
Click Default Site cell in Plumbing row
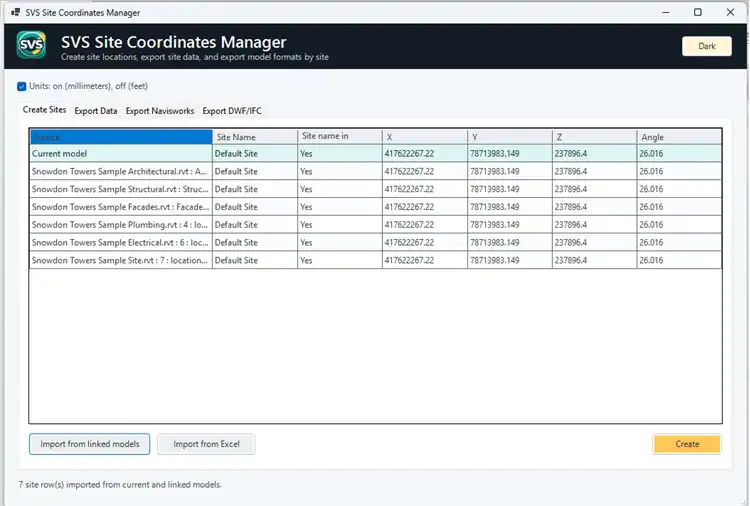pos(255,225)
